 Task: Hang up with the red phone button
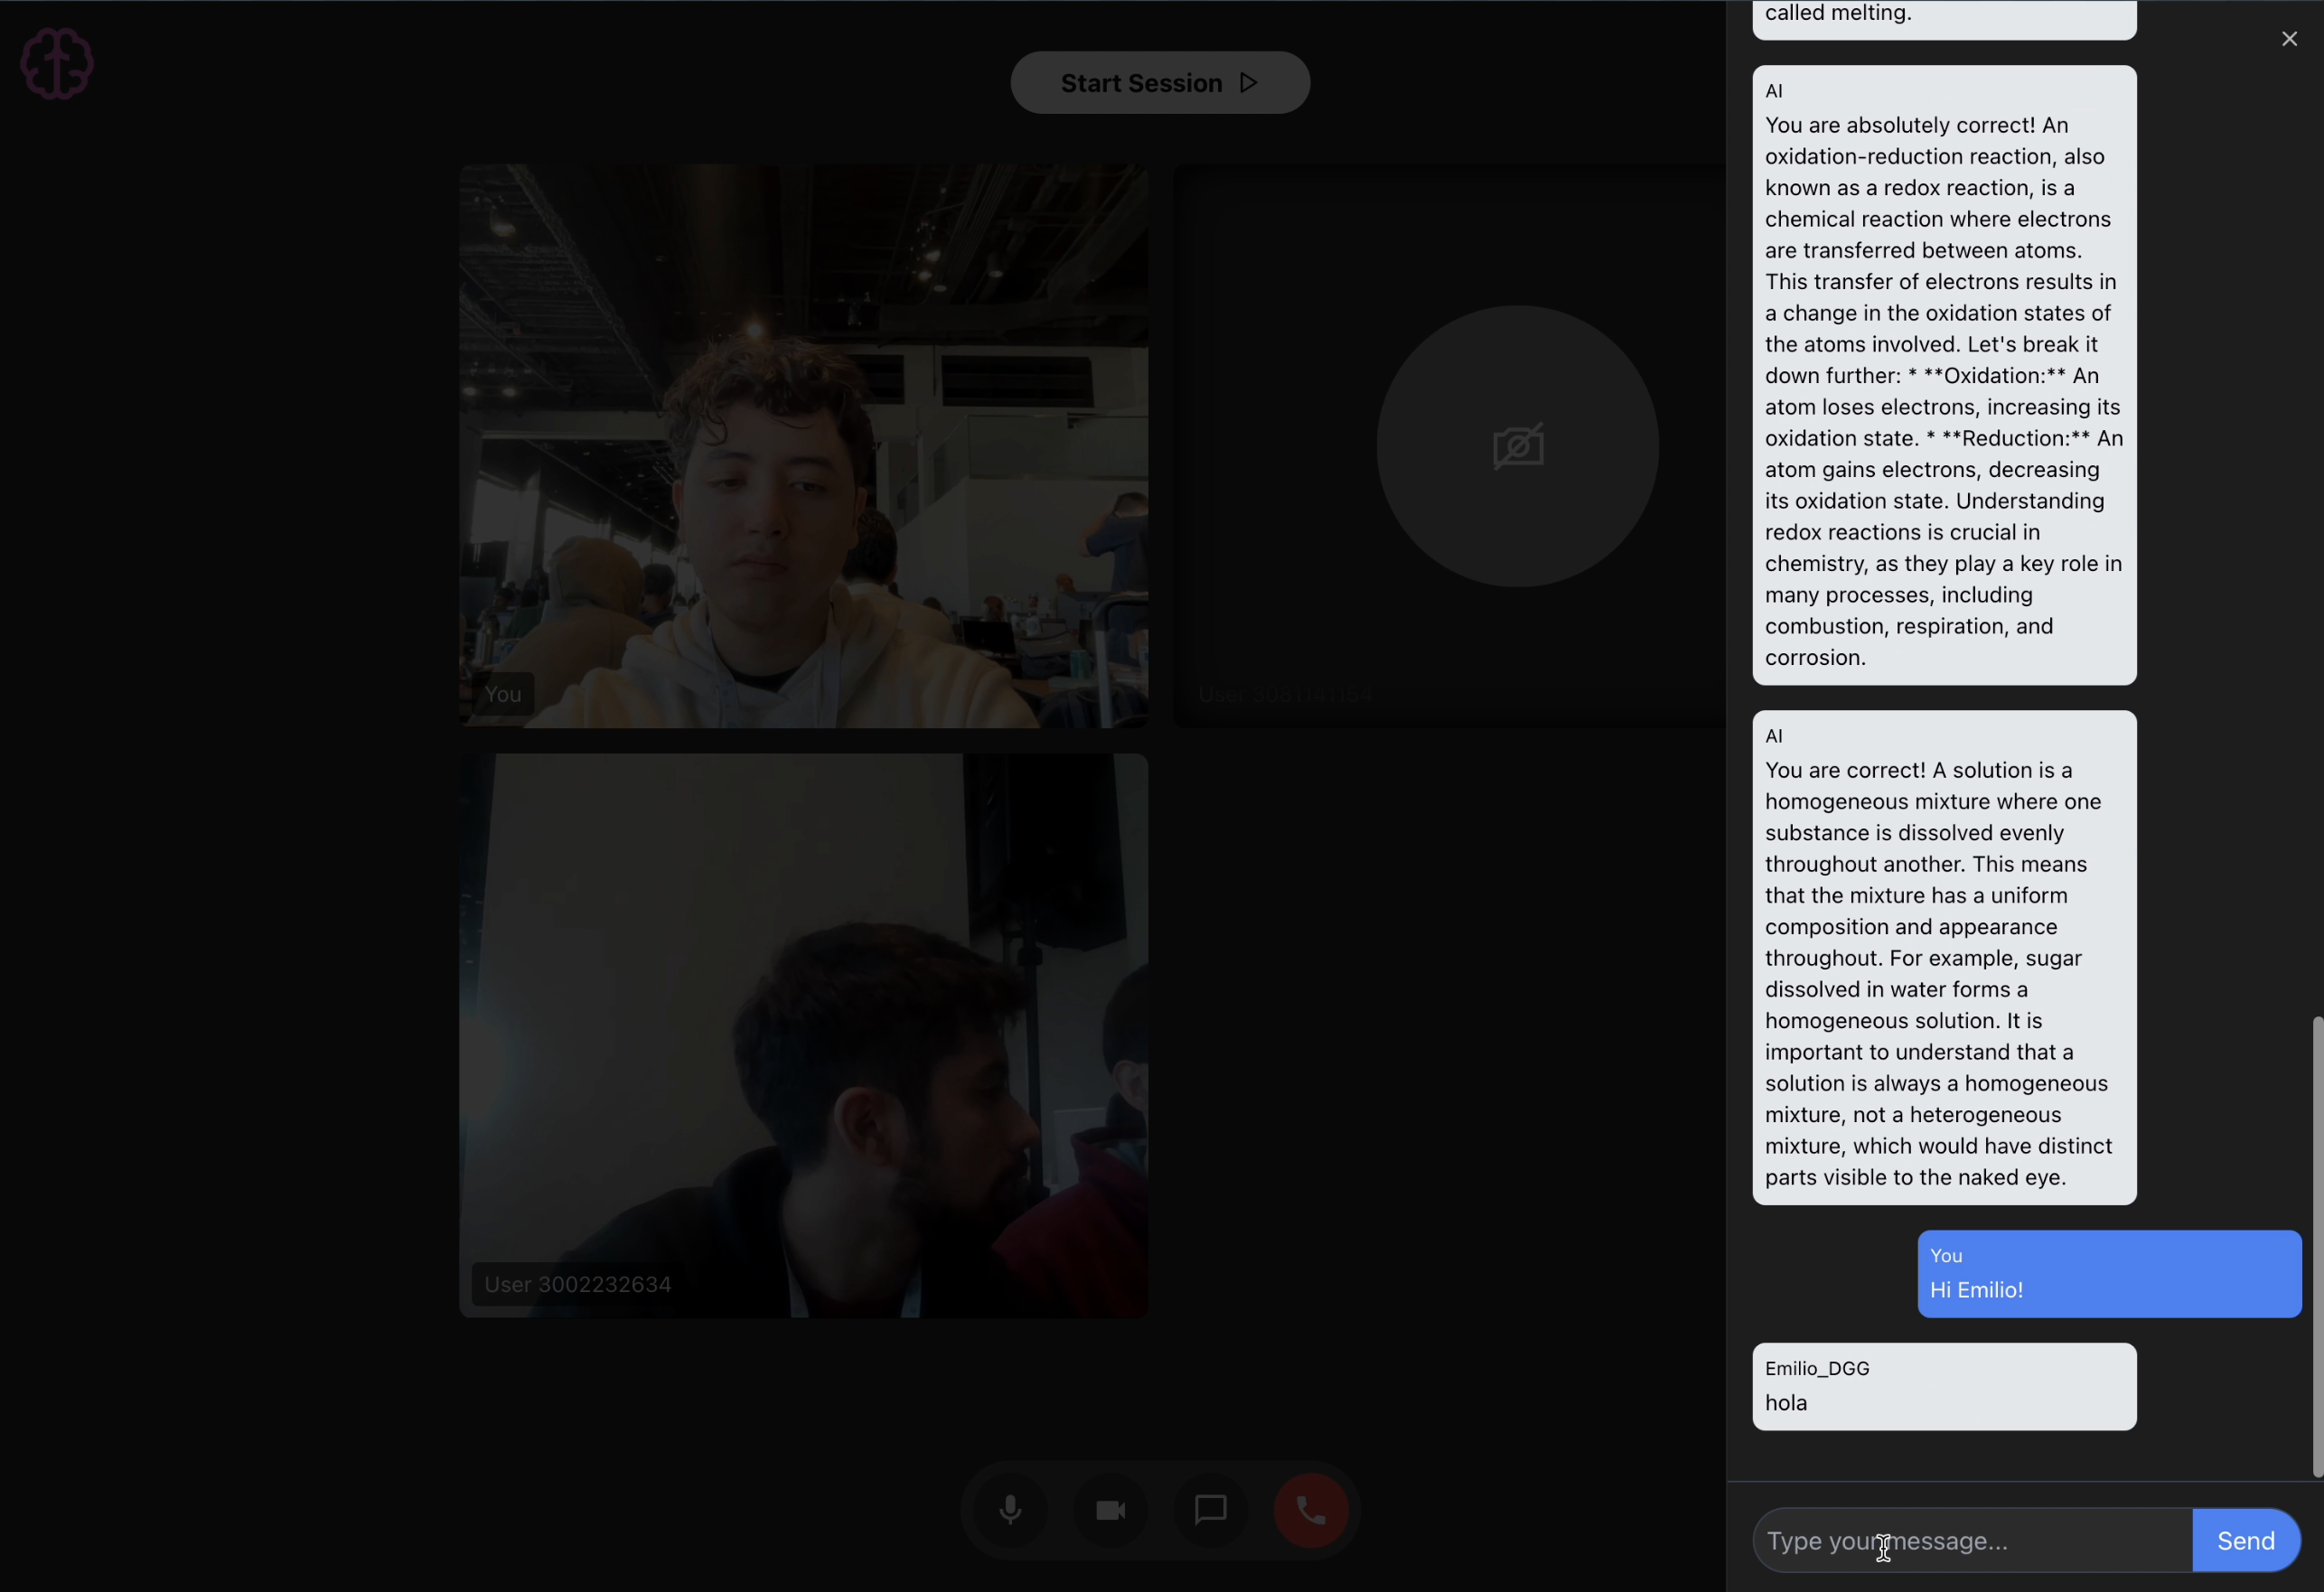click(x=1310, y=1509)
